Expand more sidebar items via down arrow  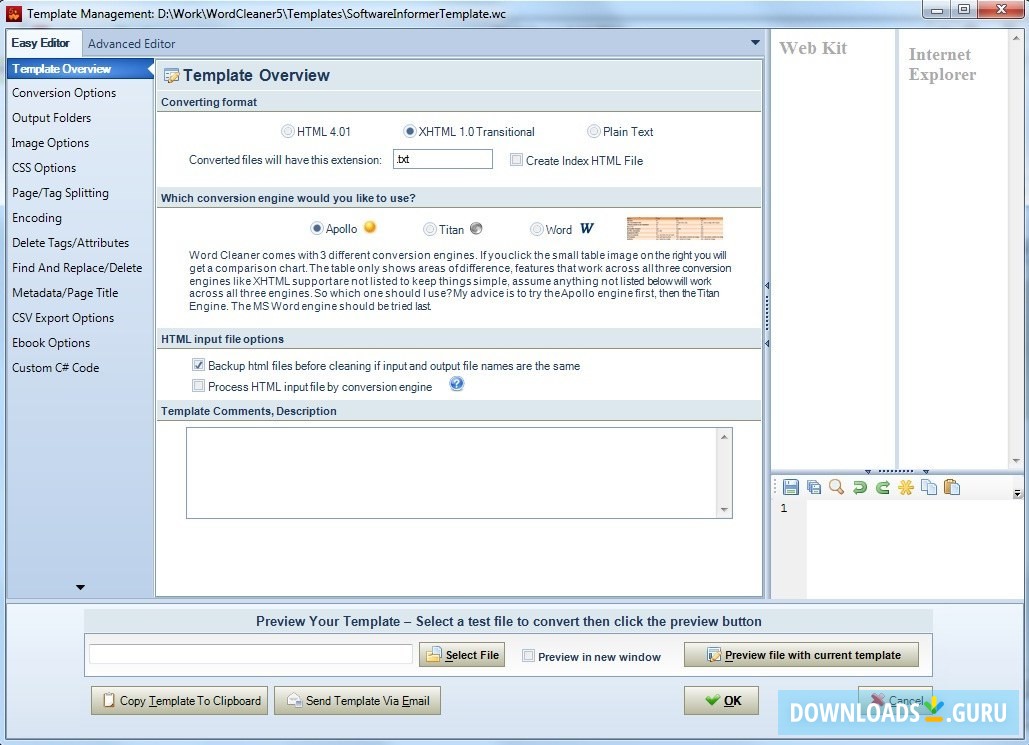pyautogui.click(x=80, y=587)
